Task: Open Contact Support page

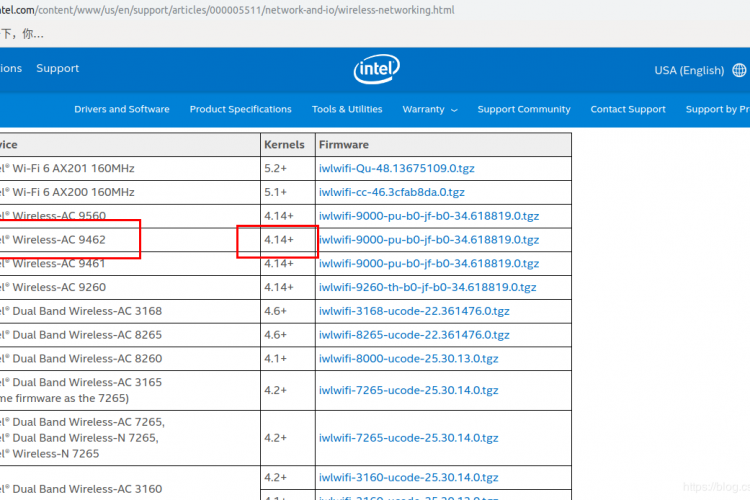Action: [628, 109]
